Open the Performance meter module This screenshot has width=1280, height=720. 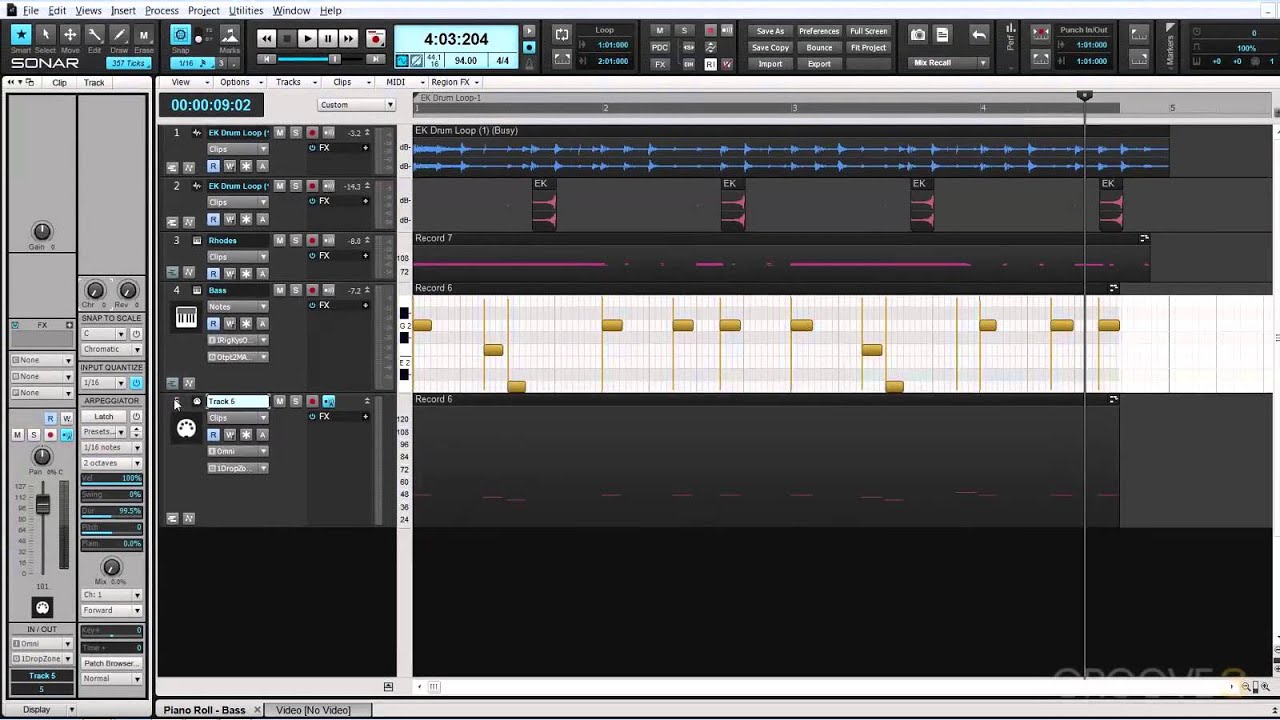click(x=1010, y=38)
